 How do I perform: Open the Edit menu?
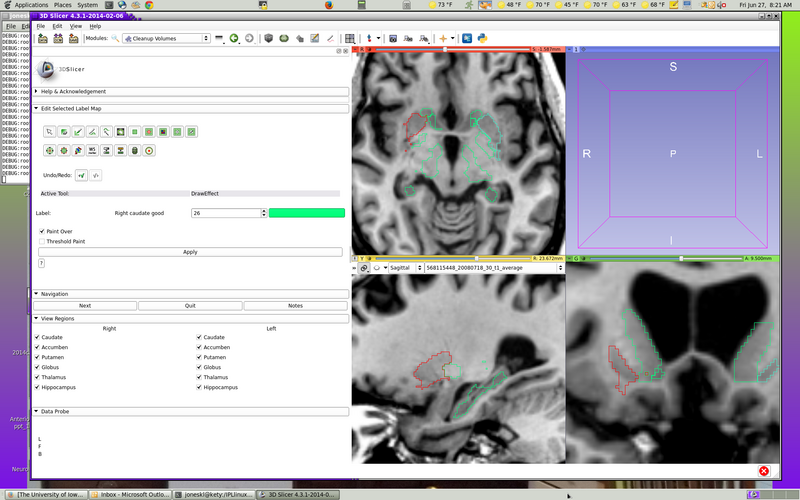click(x=57, y=26)
